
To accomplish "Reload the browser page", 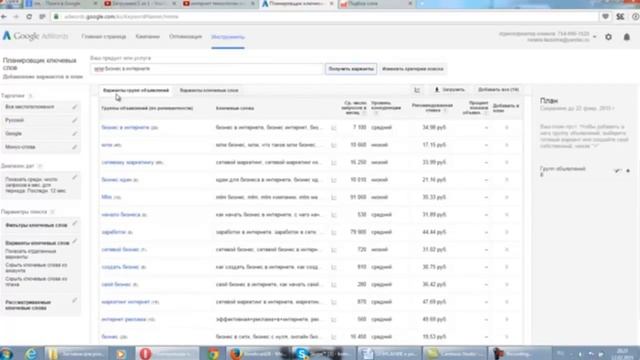I will pyautogui.click(x=29, y=17).
